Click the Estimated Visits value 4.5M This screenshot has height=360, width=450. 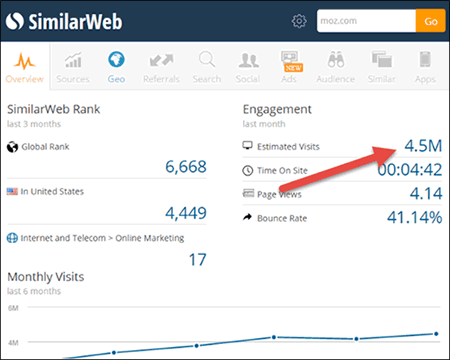click(423, 146)
